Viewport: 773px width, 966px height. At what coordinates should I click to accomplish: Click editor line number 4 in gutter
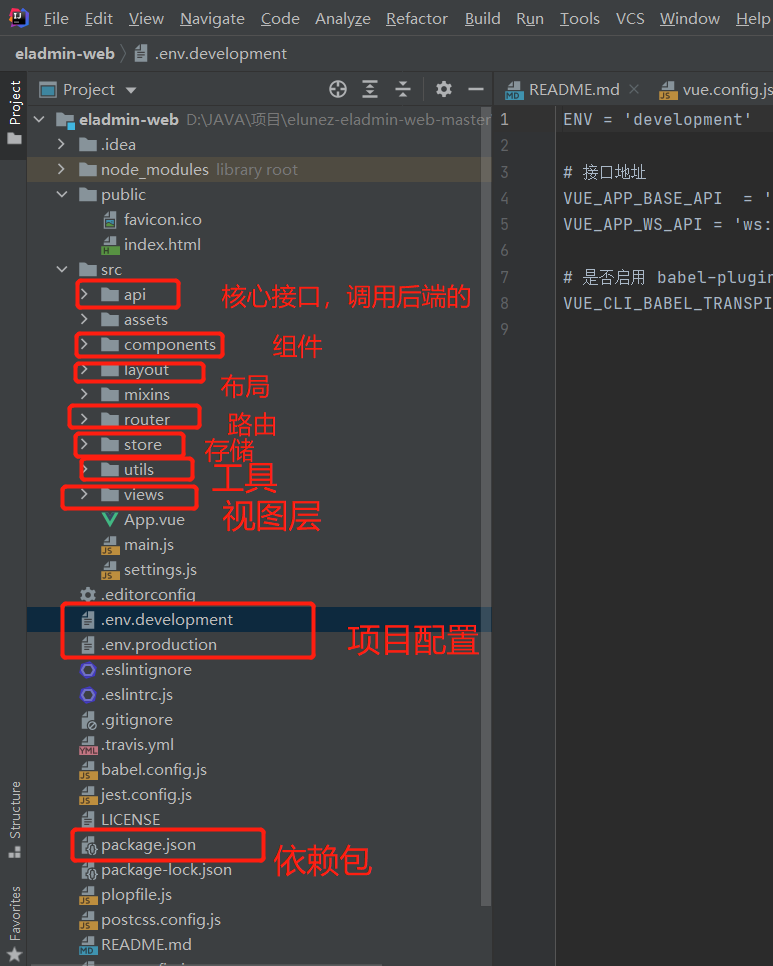(x=504, y=198)
